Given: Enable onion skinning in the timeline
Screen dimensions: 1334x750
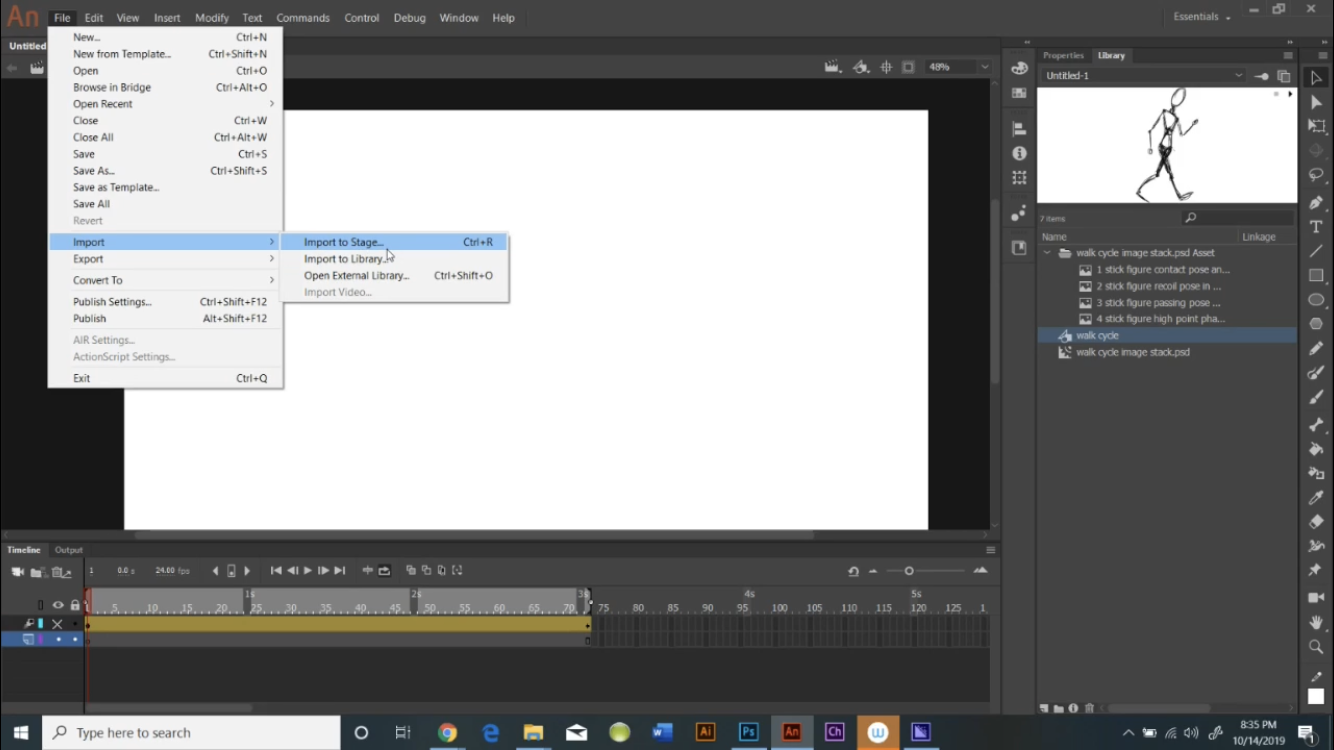Looking at the screenshot, I should (410, 570).
